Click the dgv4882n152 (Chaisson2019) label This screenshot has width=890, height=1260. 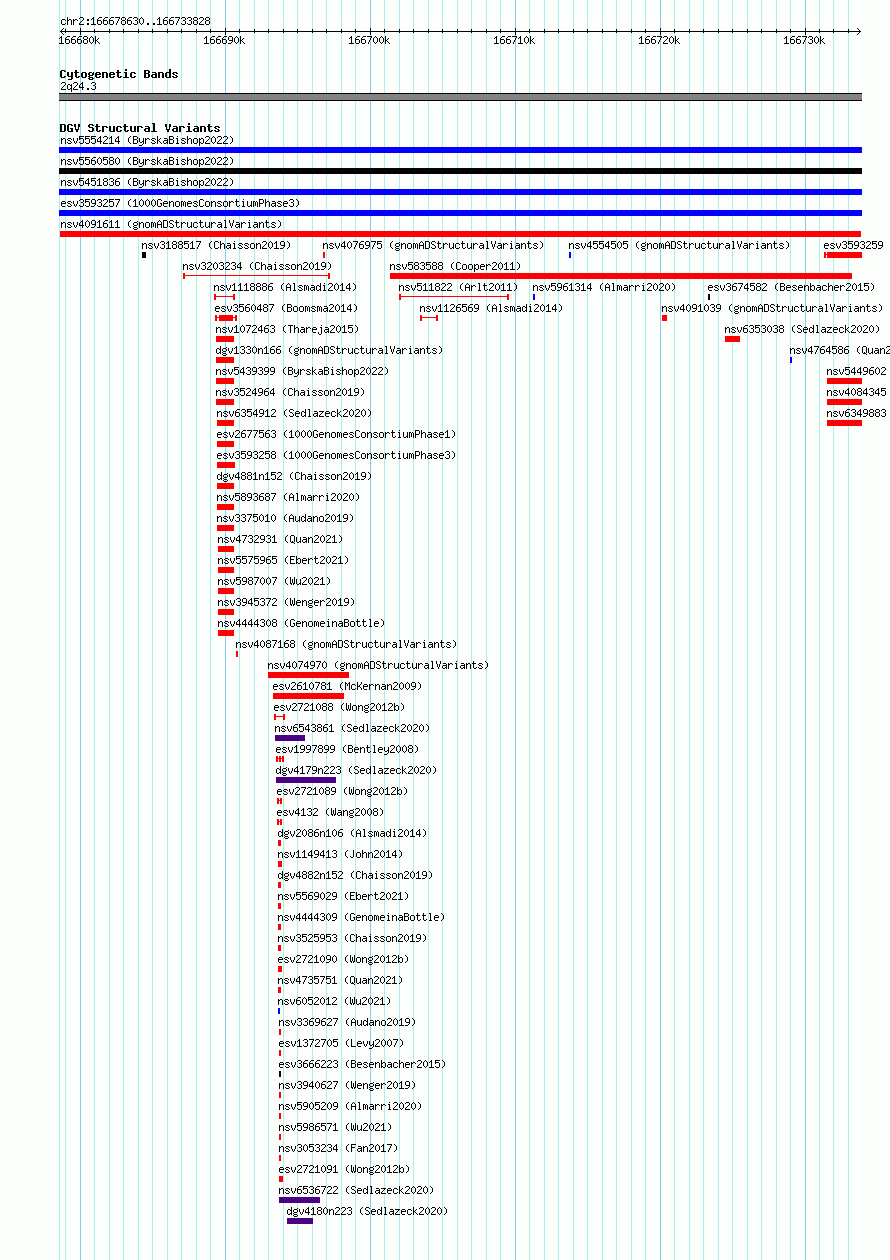(355, 875)
